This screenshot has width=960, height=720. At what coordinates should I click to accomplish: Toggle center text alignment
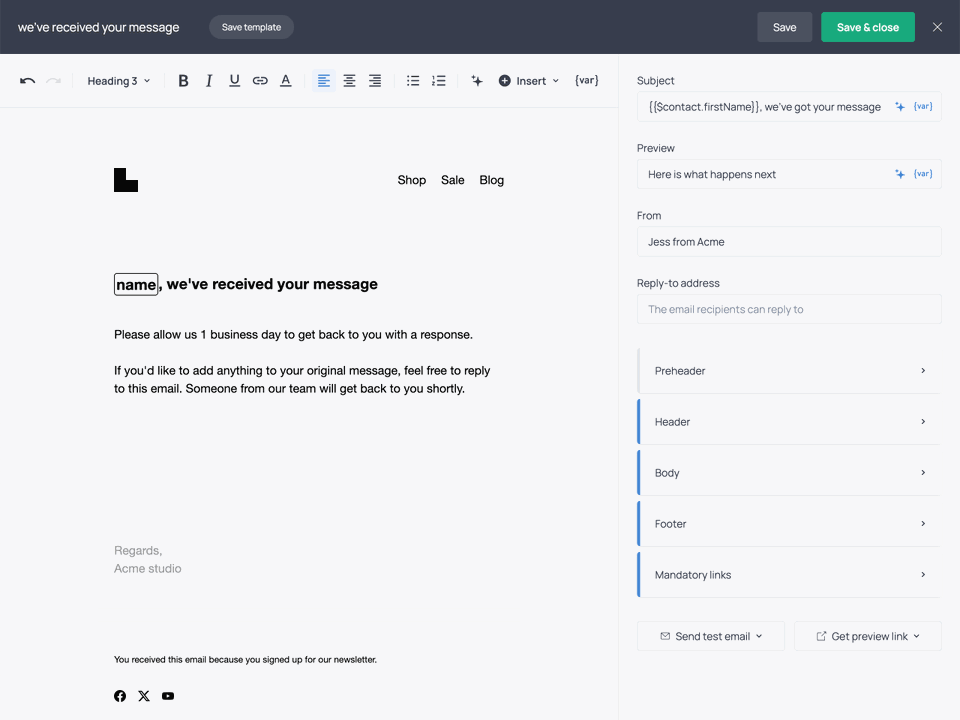point(348,80)
